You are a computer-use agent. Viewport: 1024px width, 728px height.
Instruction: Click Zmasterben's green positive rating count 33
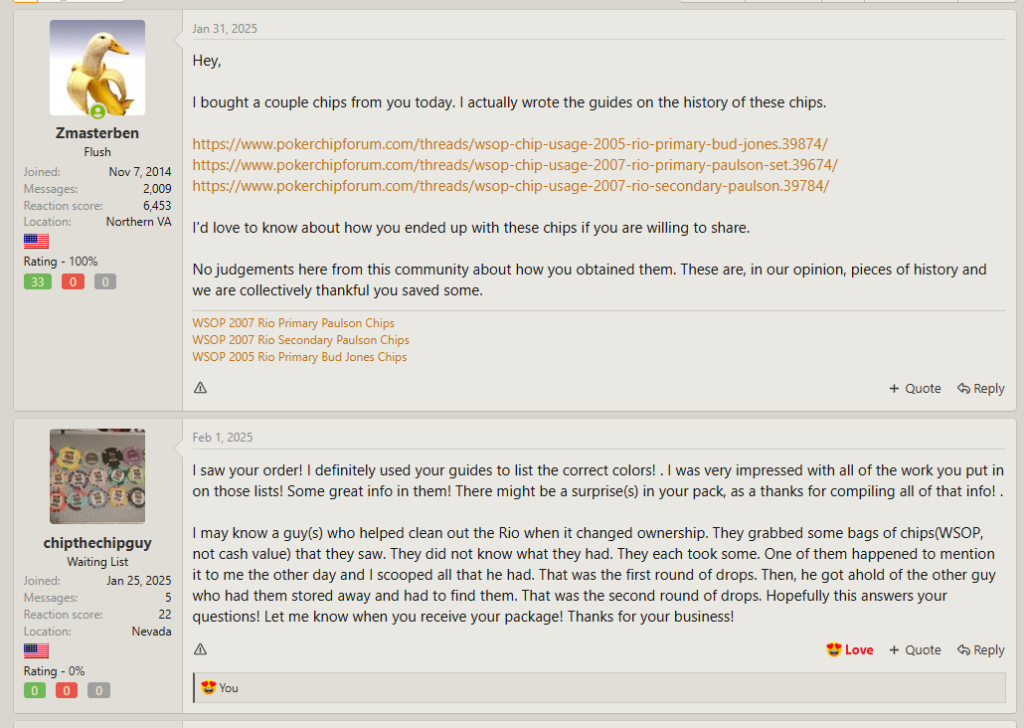(x=36, y=282)
